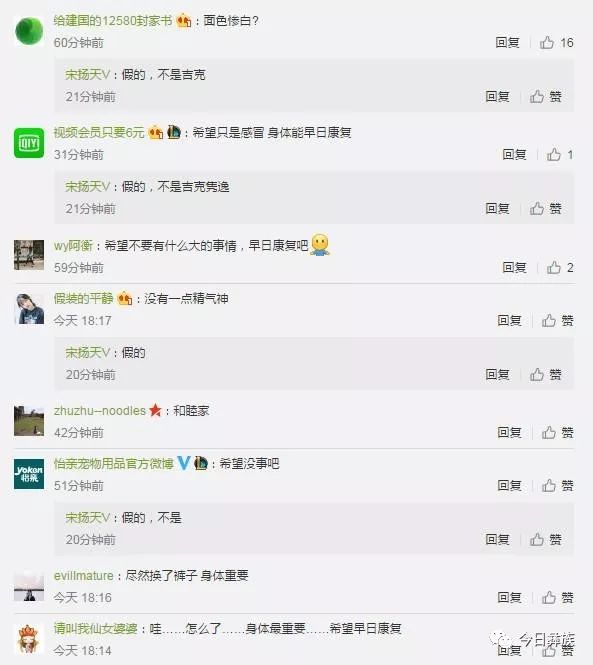This screenshot has height=665, width=593.
Task: Click the iQIYI green logo avatar
Action: click(29, 142)
